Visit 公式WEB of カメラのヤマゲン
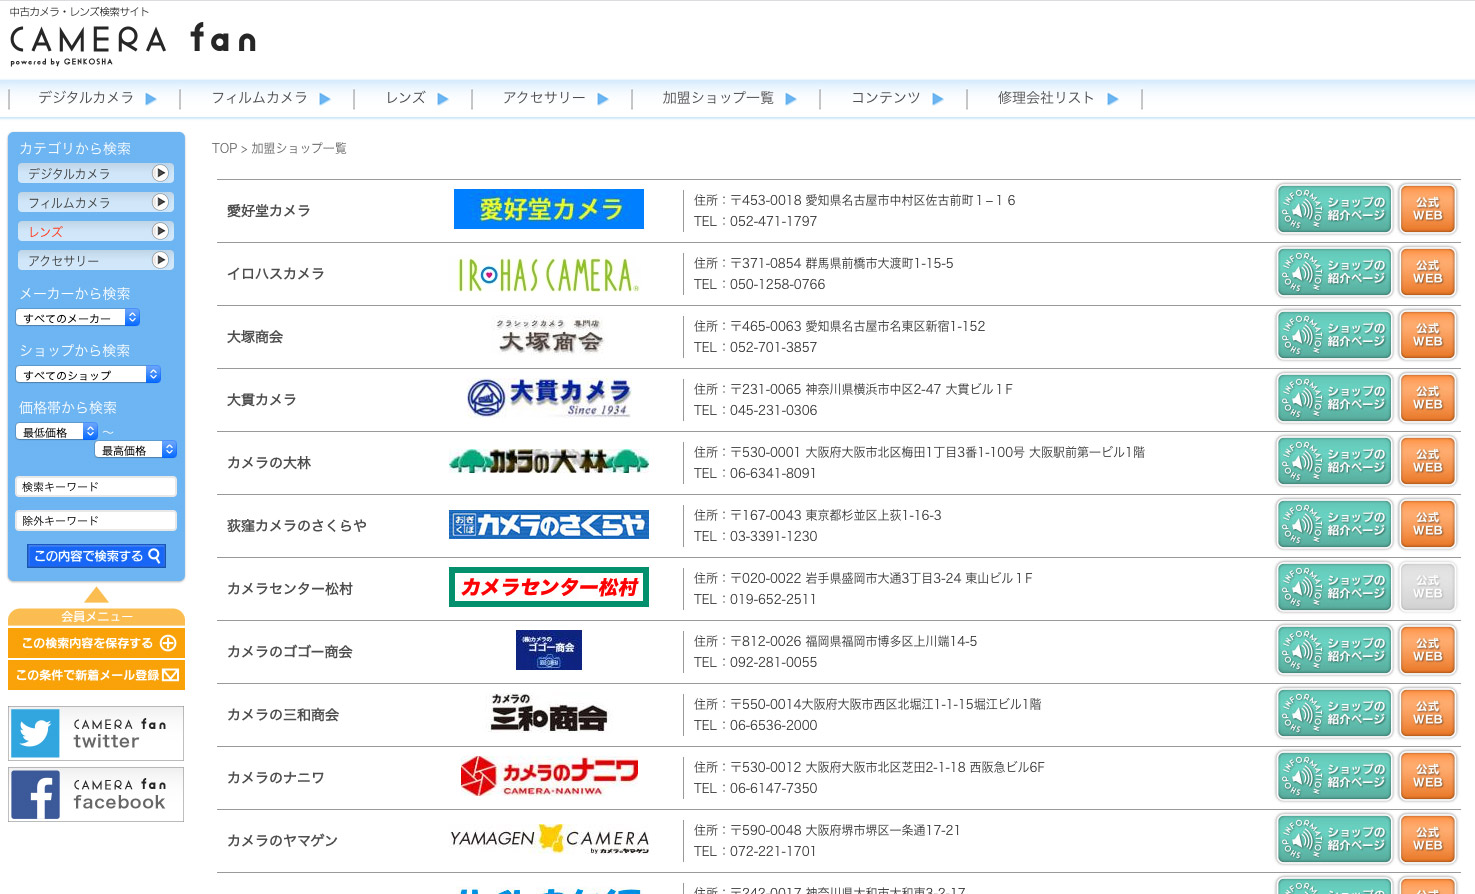1475x894 pixels. click(x=1428, y=839)
